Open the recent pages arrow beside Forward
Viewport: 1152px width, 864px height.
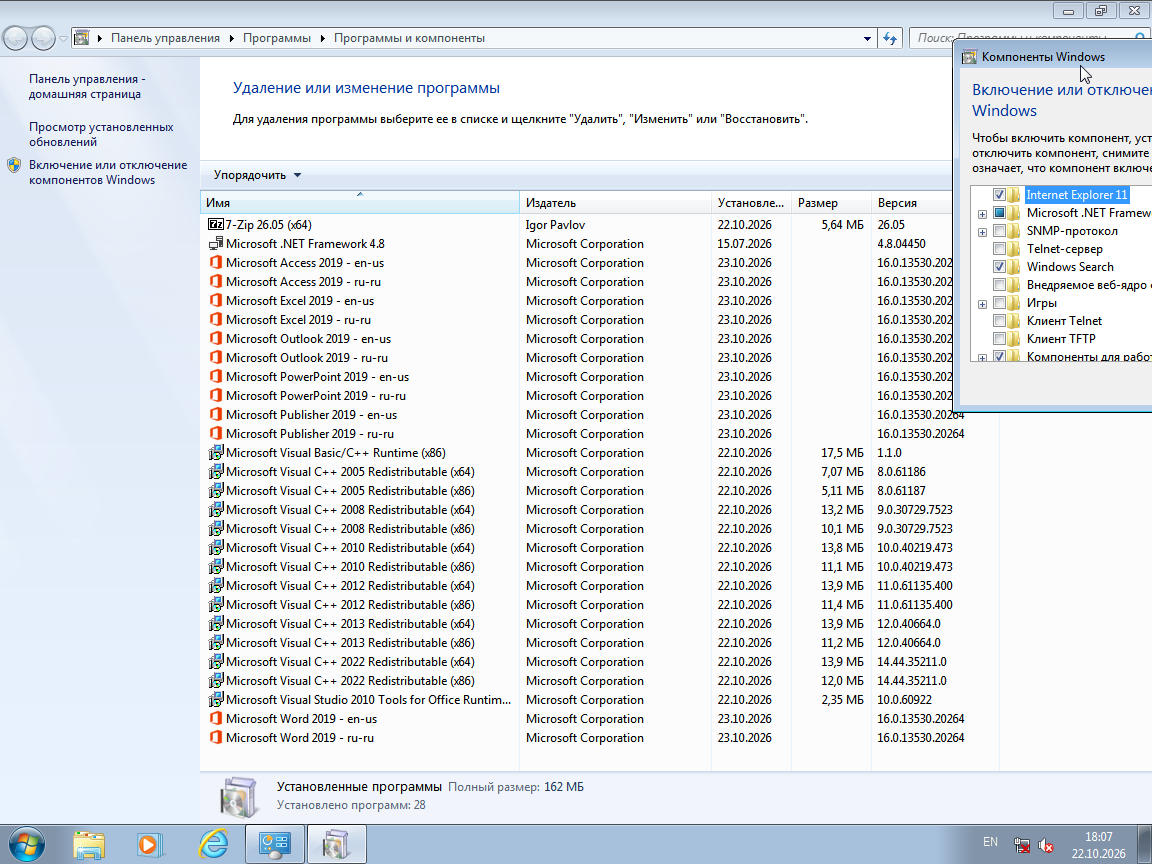64,38
